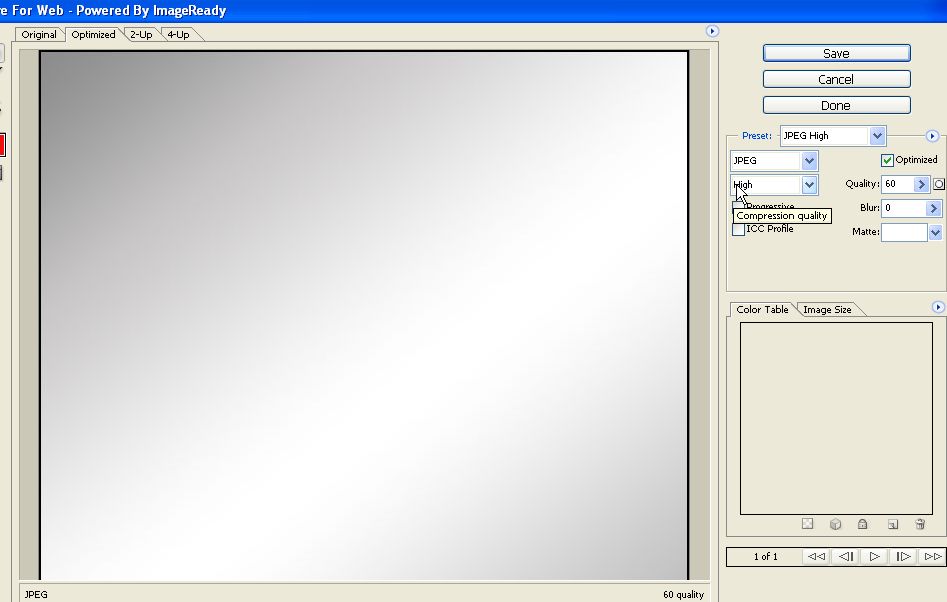Viewport: 947px width, 602px height.
Task: Click the new color icon in Color Table
Action: pyautogui.click(x=892, y=524)
